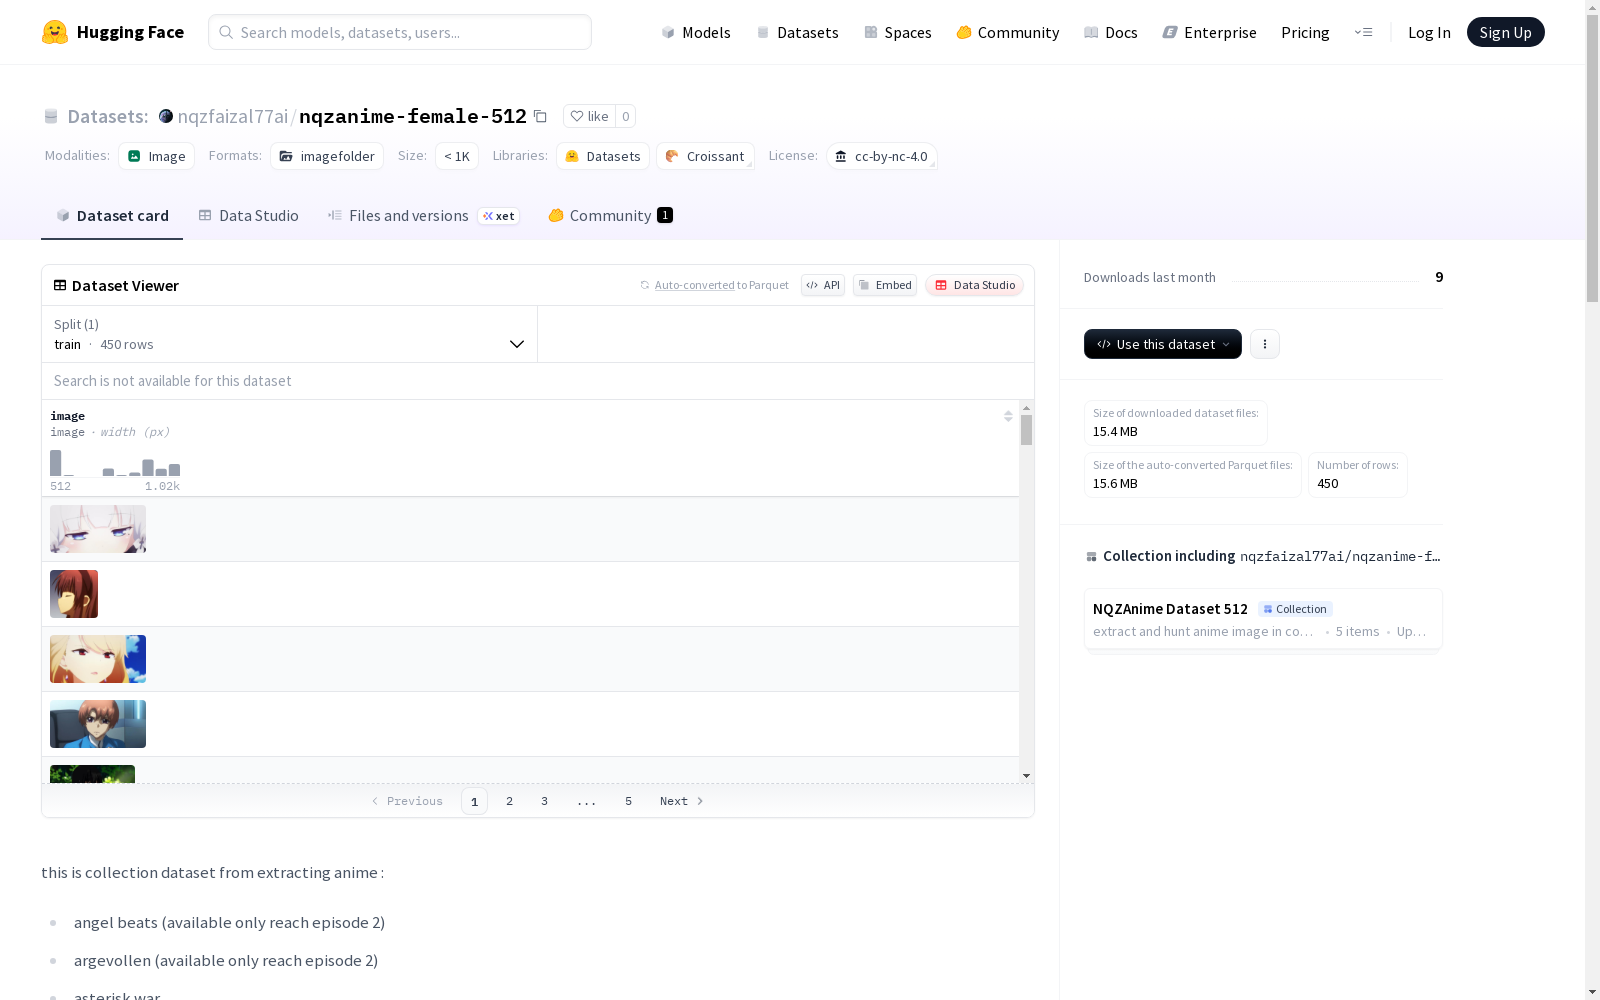1600x1000 pixels.
Task: Open the white-haired anime face thumbnail
Action: tap(98, 529)
